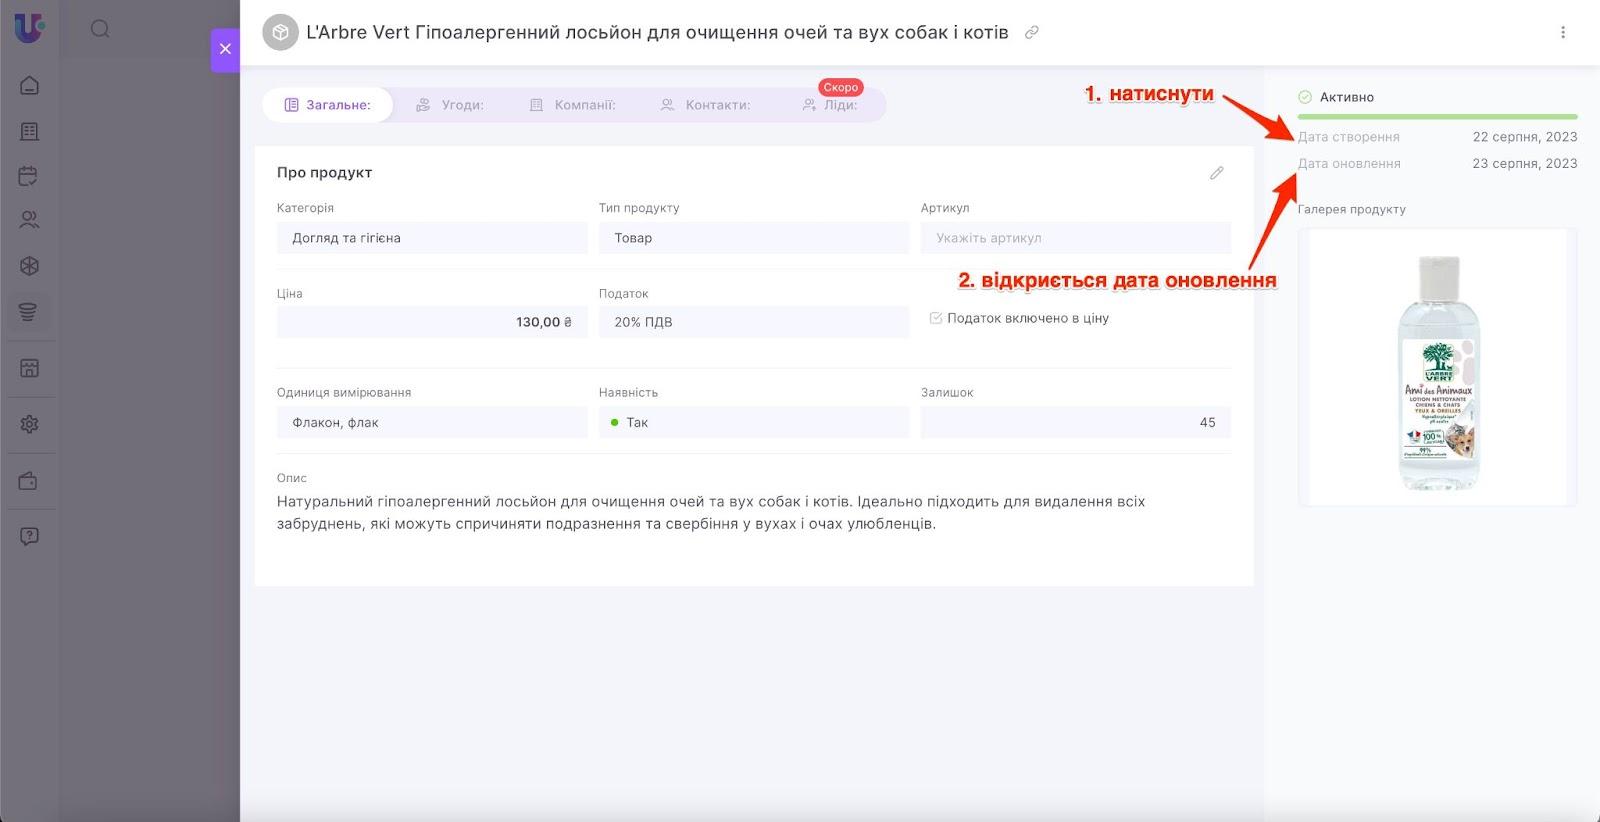Image resolution: width=1600 pixels, height=822 pixels.
Task: Edit product info with pencil icon
Action: click(x=1216, y=173)
